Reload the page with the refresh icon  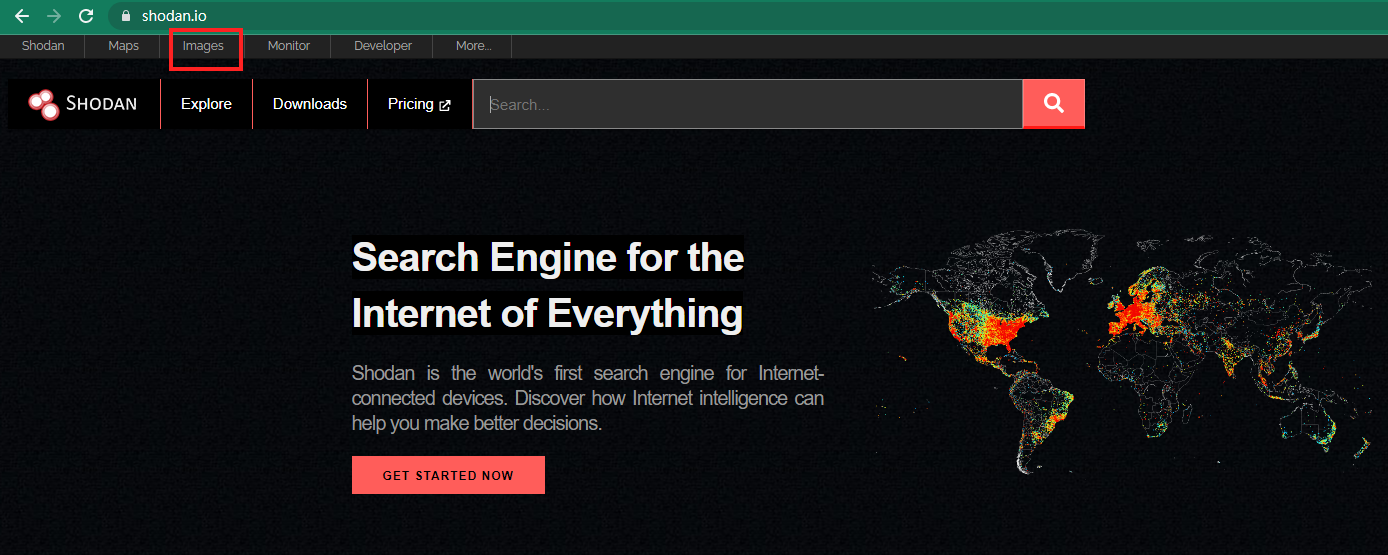86,16
